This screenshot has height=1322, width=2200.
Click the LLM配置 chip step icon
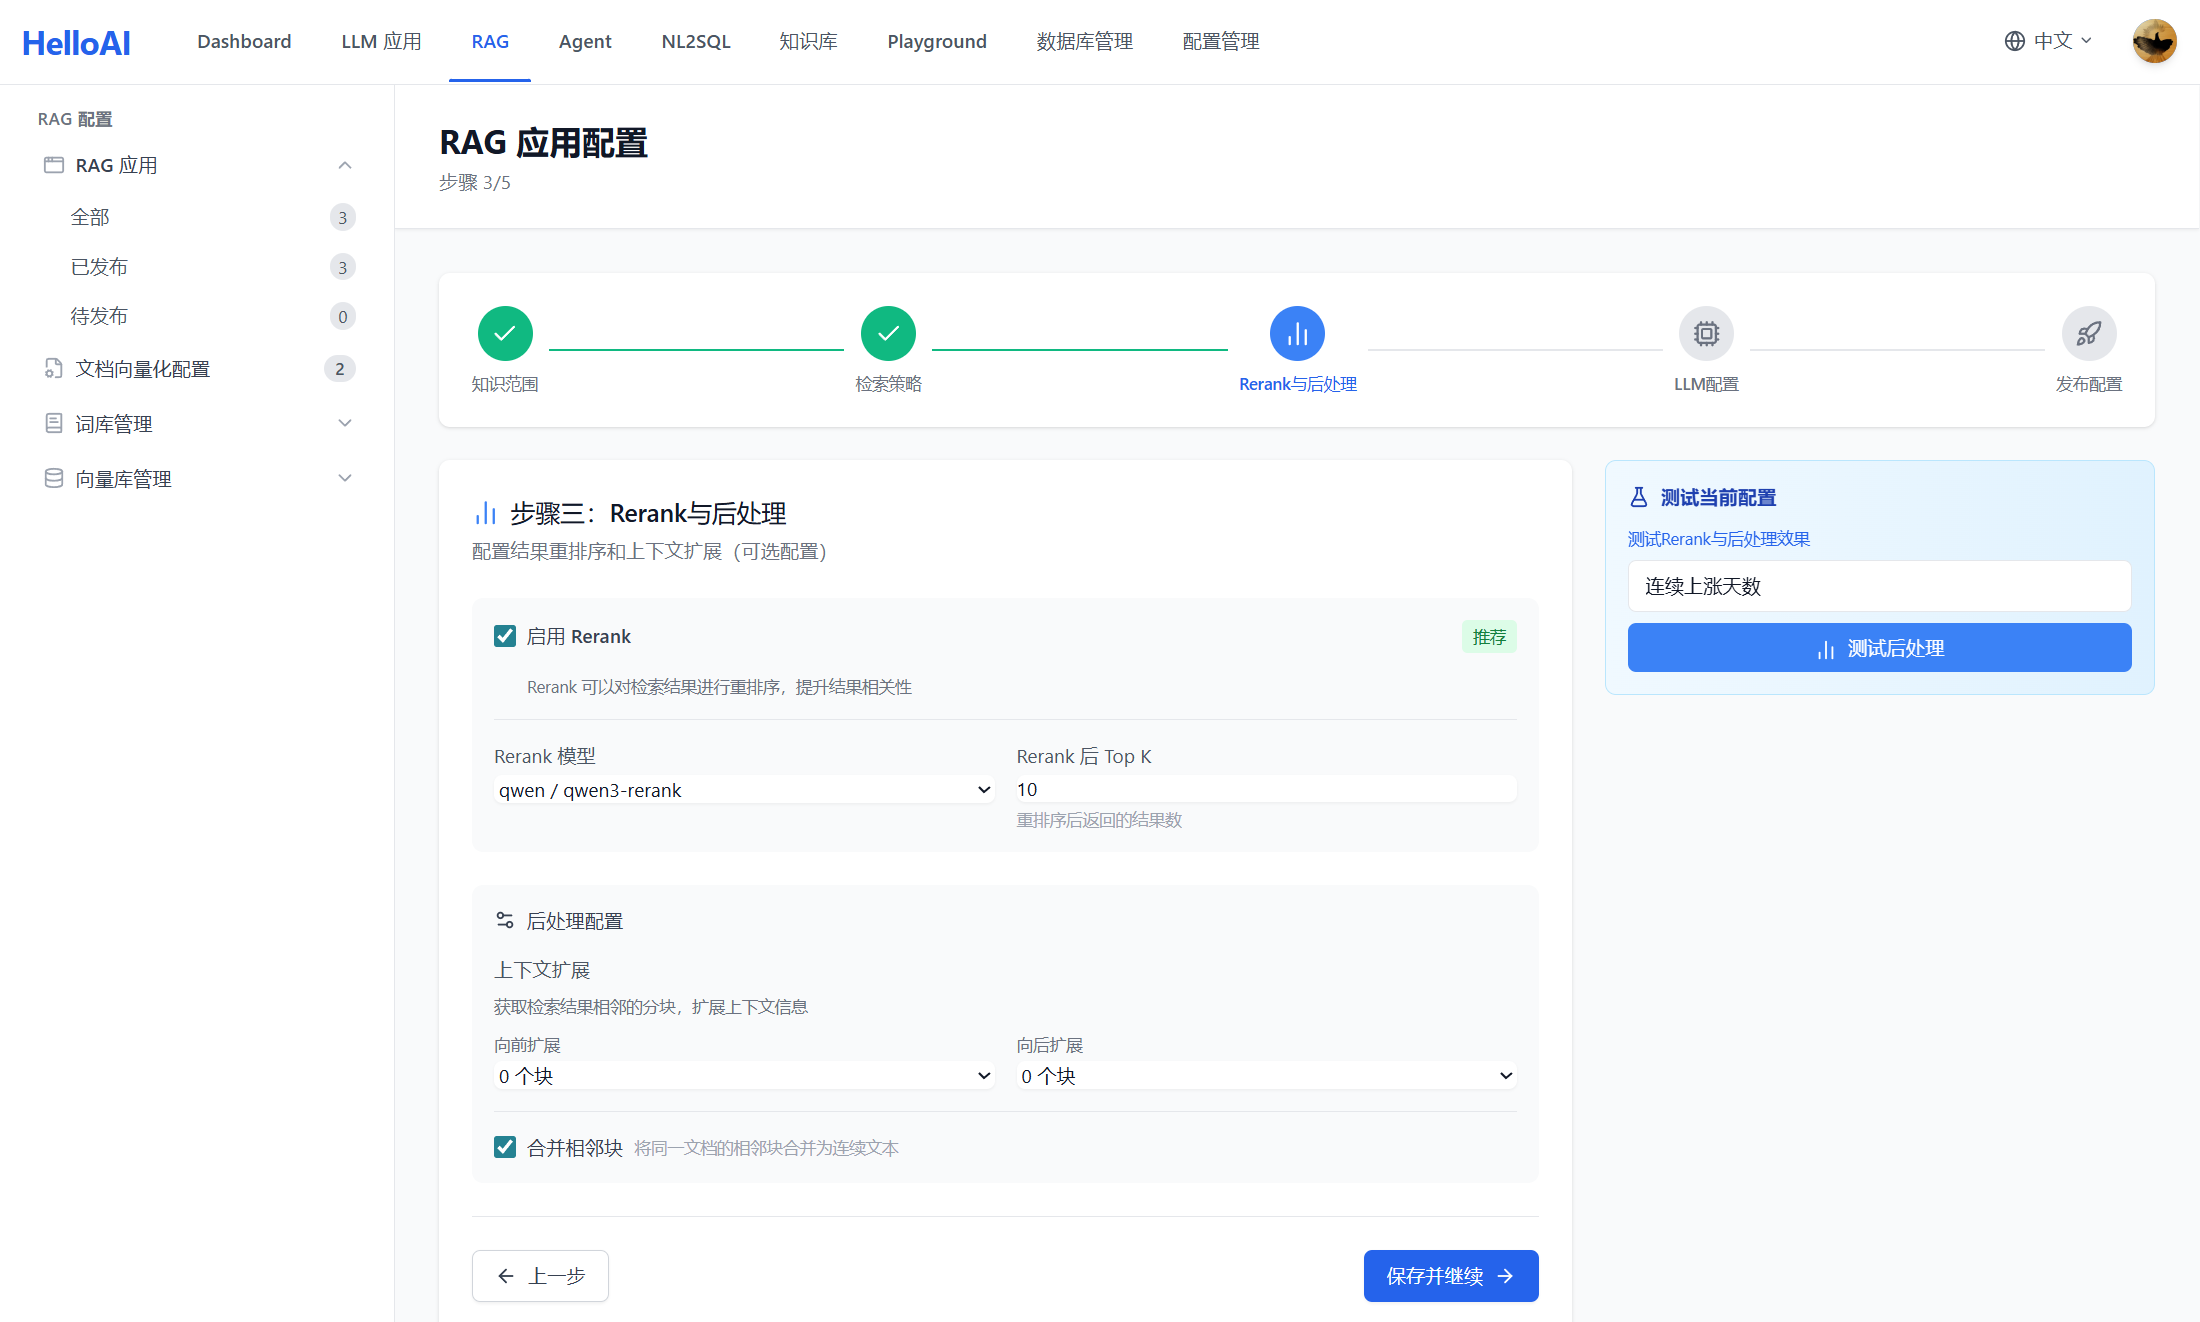click(x=1706, y=333)
